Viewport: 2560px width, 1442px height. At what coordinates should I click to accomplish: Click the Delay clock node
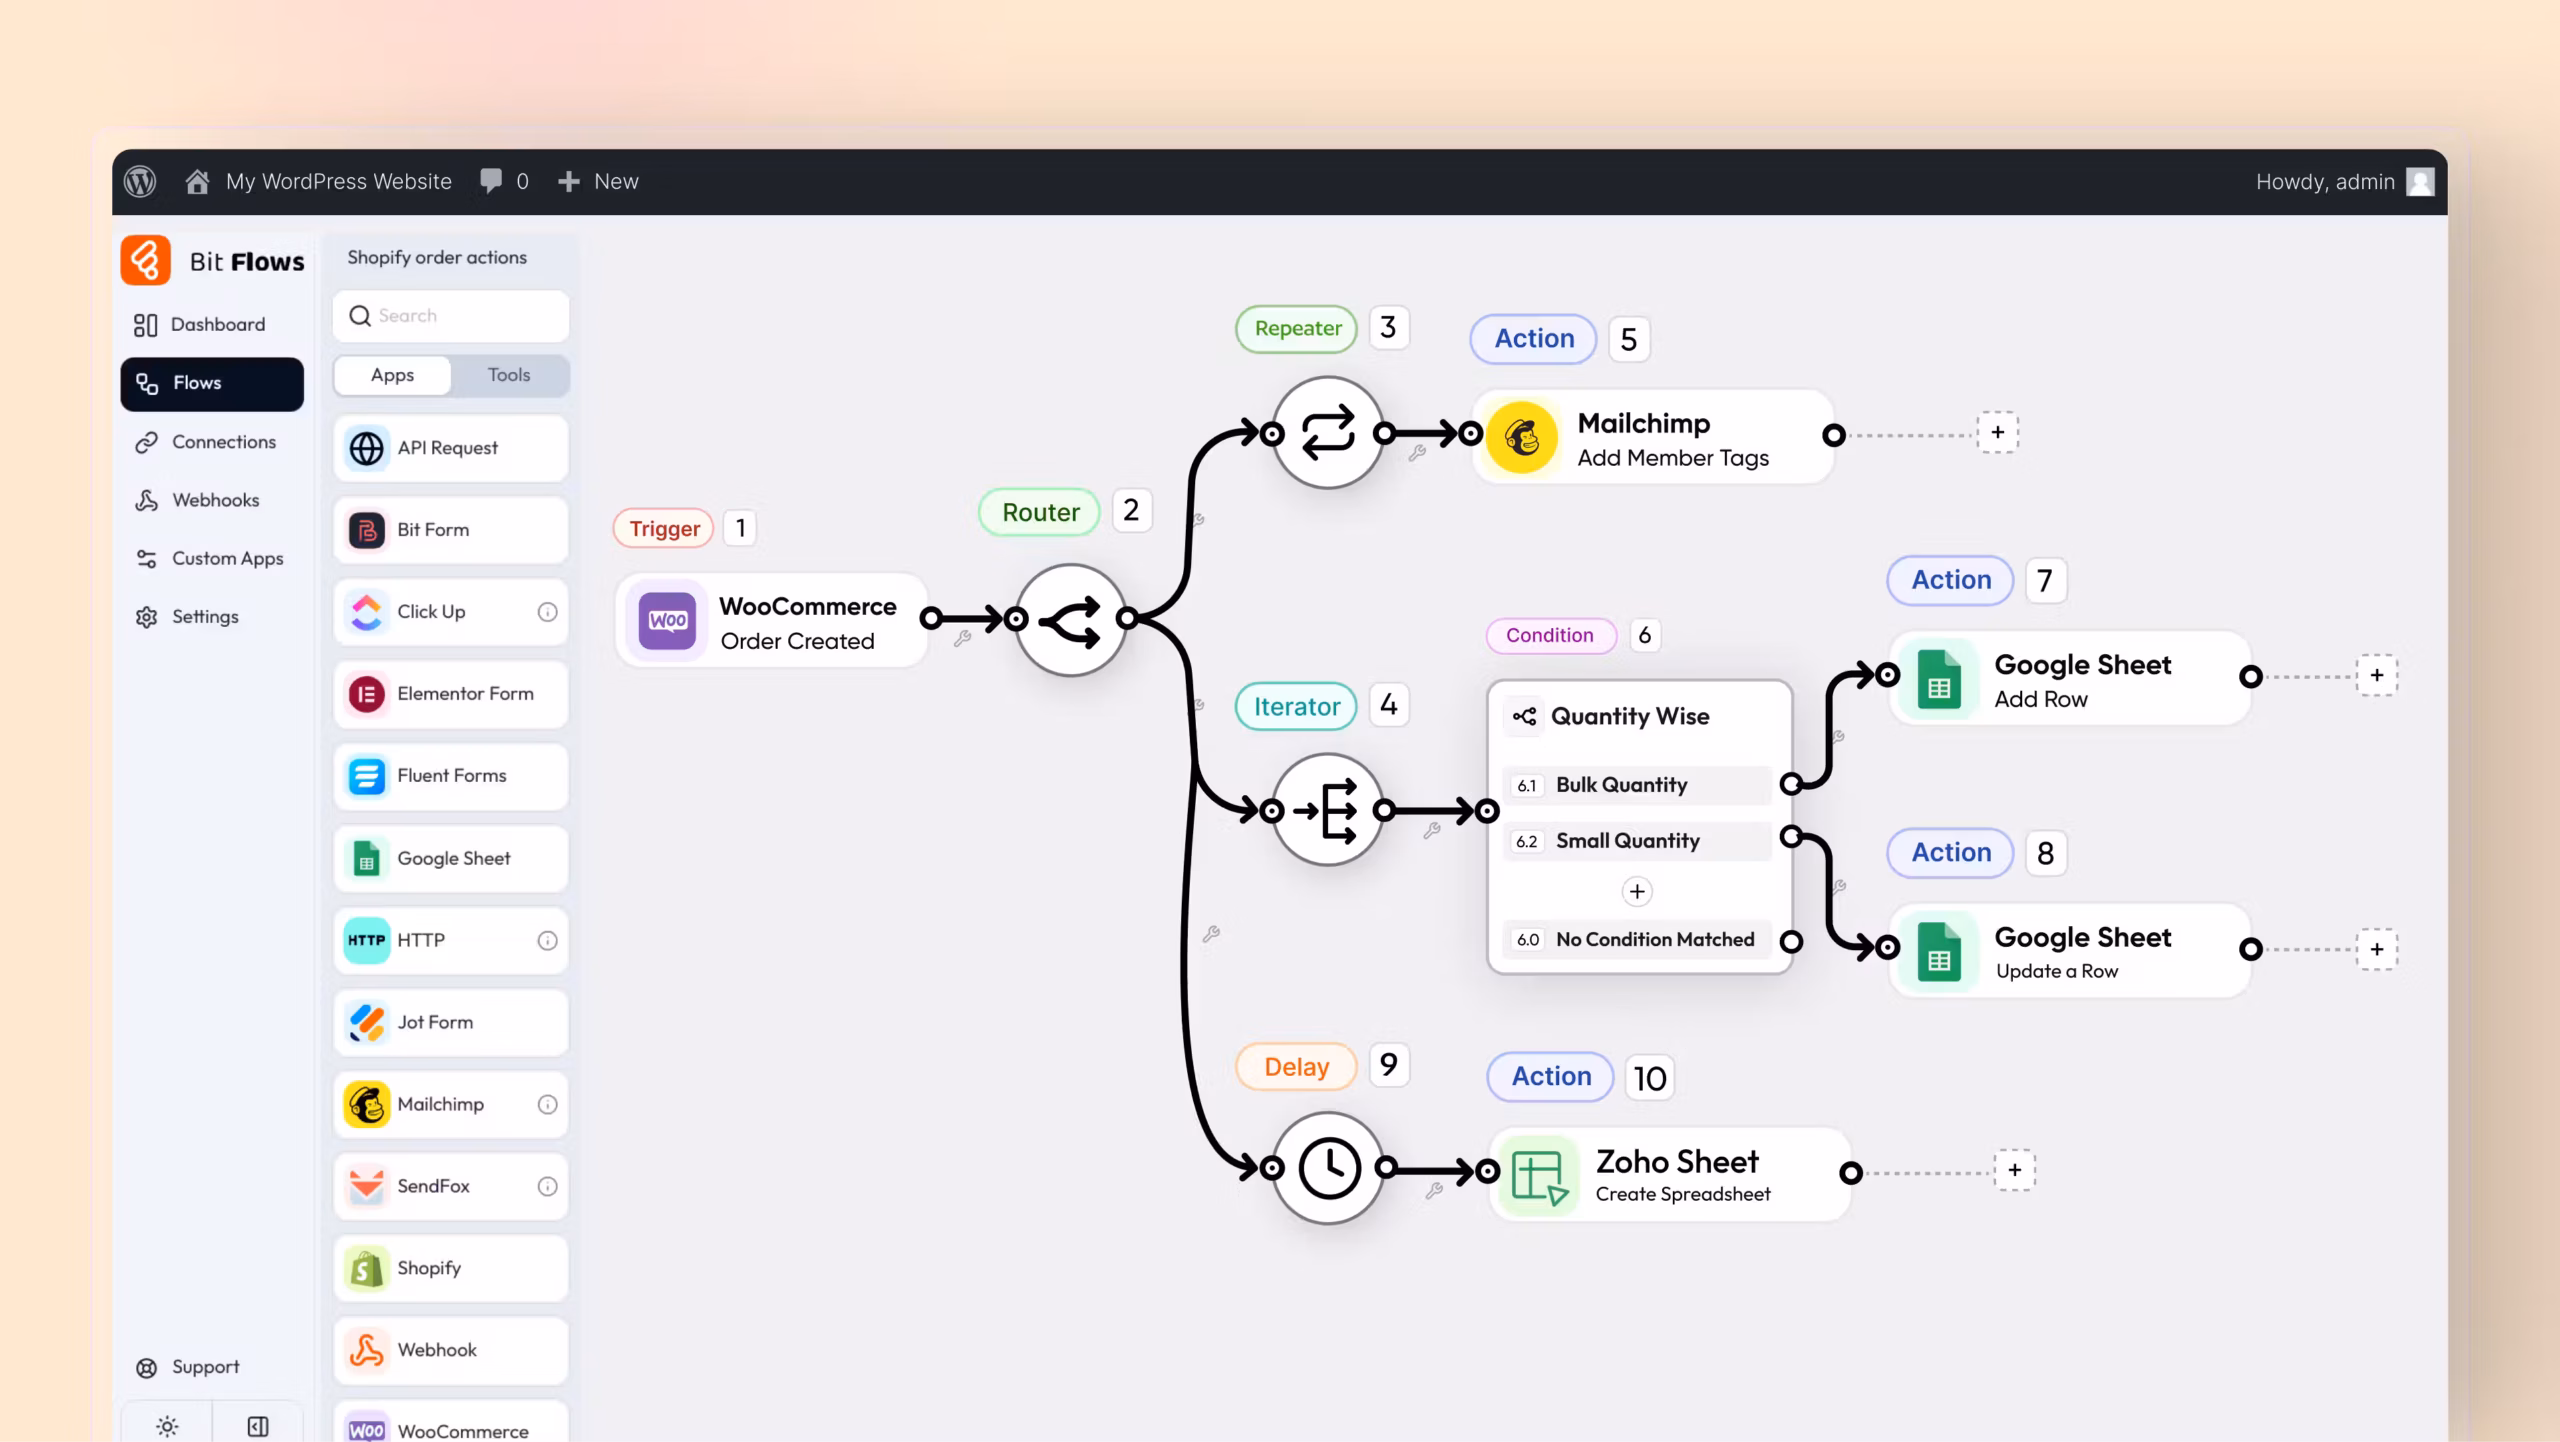1328,1168
